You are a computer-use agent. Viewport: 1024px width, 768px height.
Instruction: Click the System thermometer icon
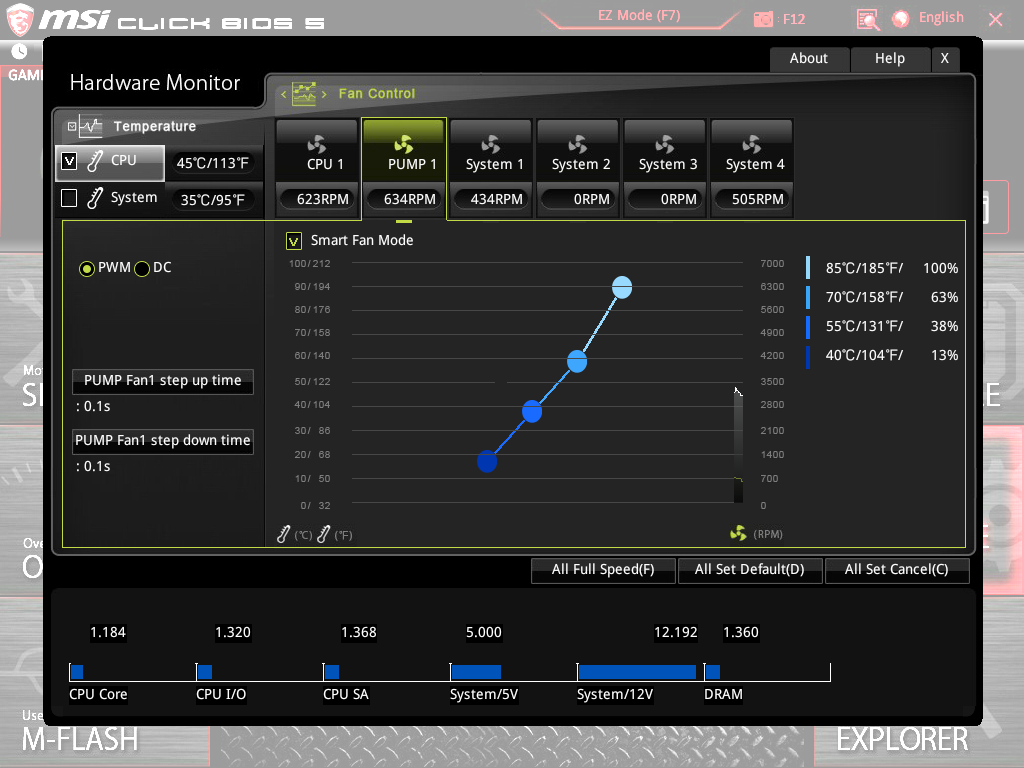click(x=95, y=198)
